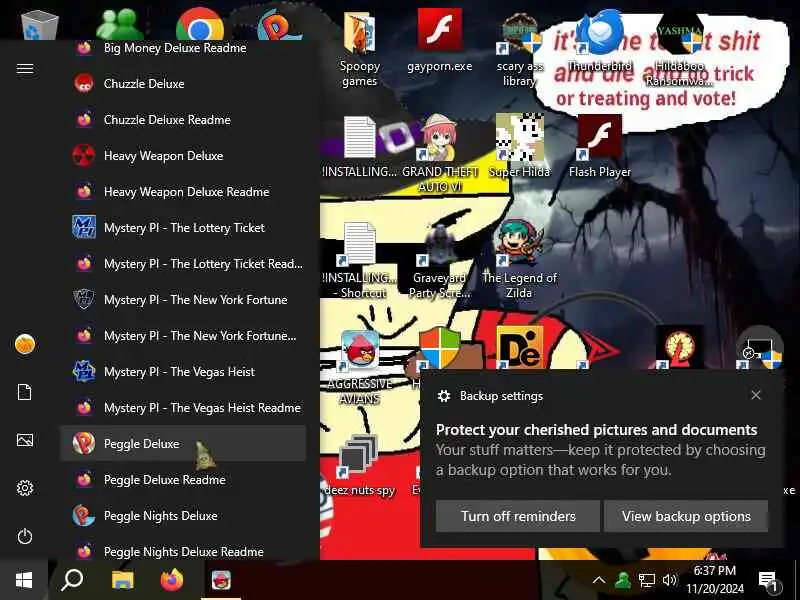Open AGGRESSIVE AVIANS desktop shortcut

pos(360,367)
